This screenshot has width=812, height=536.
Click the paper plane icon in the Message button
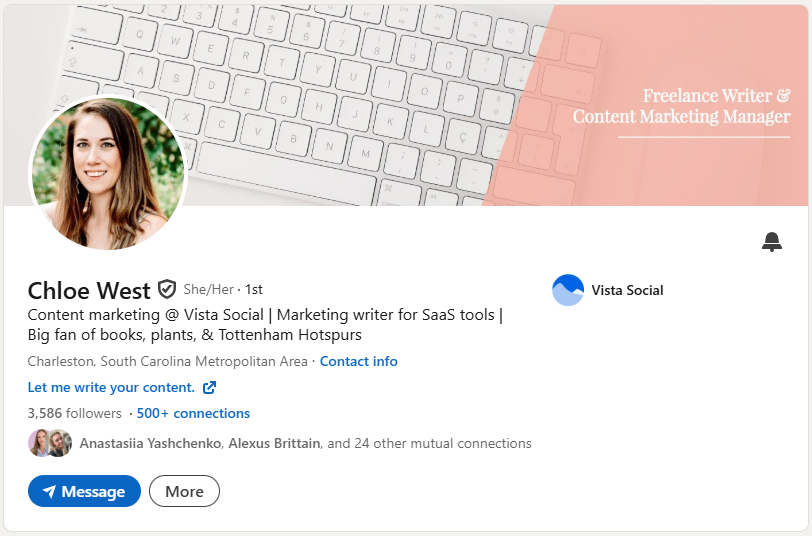point(48,492)
